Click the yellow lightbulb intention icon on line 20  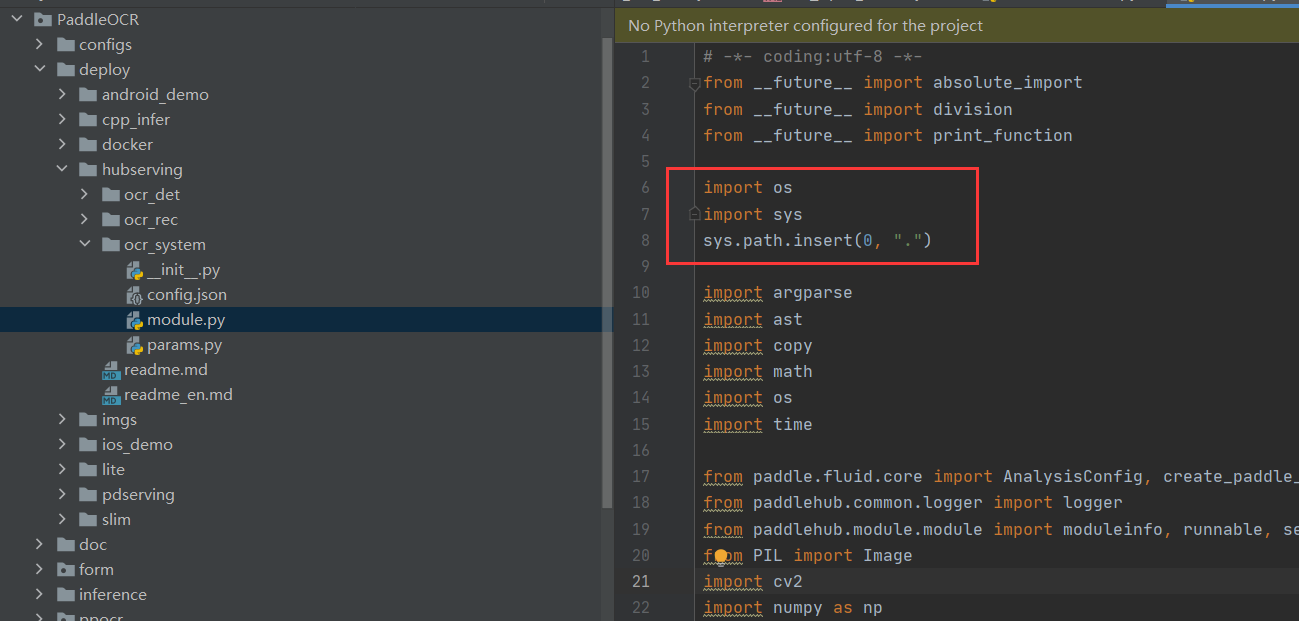[x=721, y=555]
